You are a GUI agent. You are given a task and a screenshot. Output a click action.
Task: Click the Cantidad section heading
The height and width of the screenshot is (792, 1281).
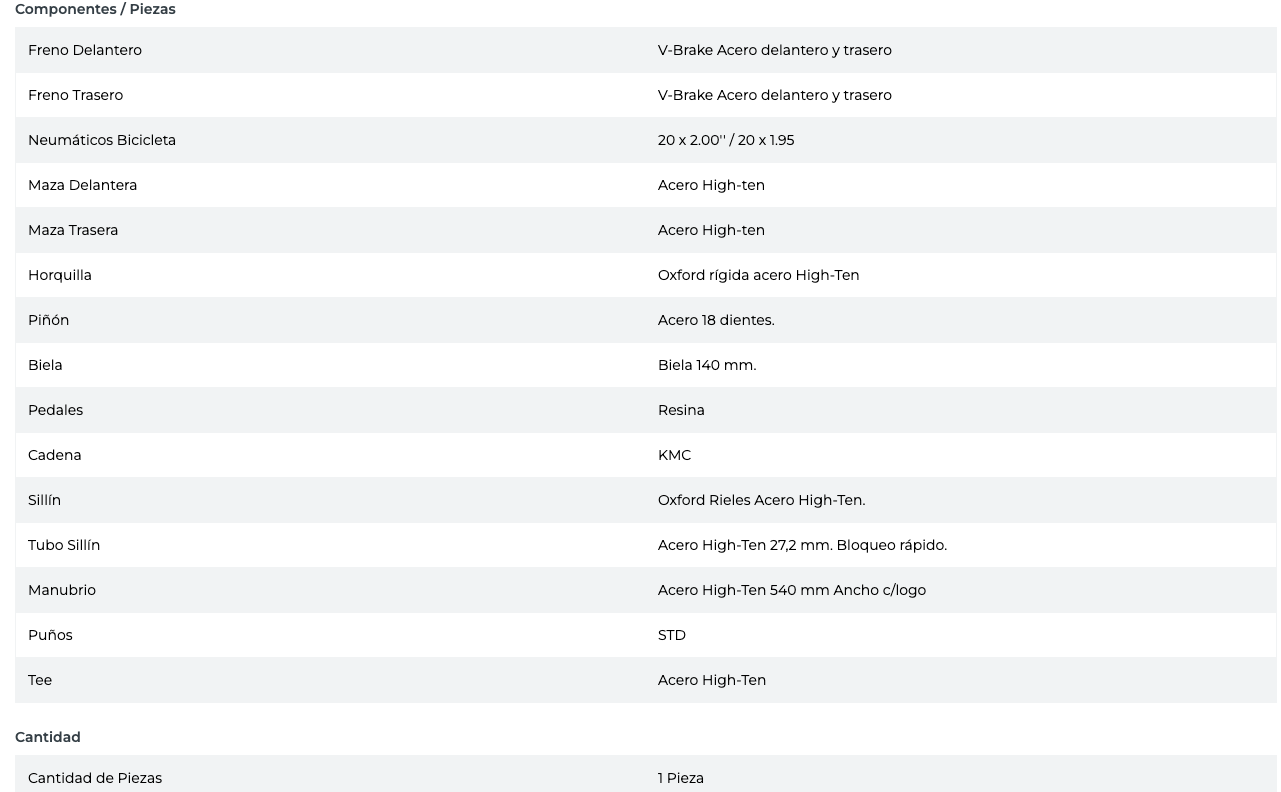(48, 737)
